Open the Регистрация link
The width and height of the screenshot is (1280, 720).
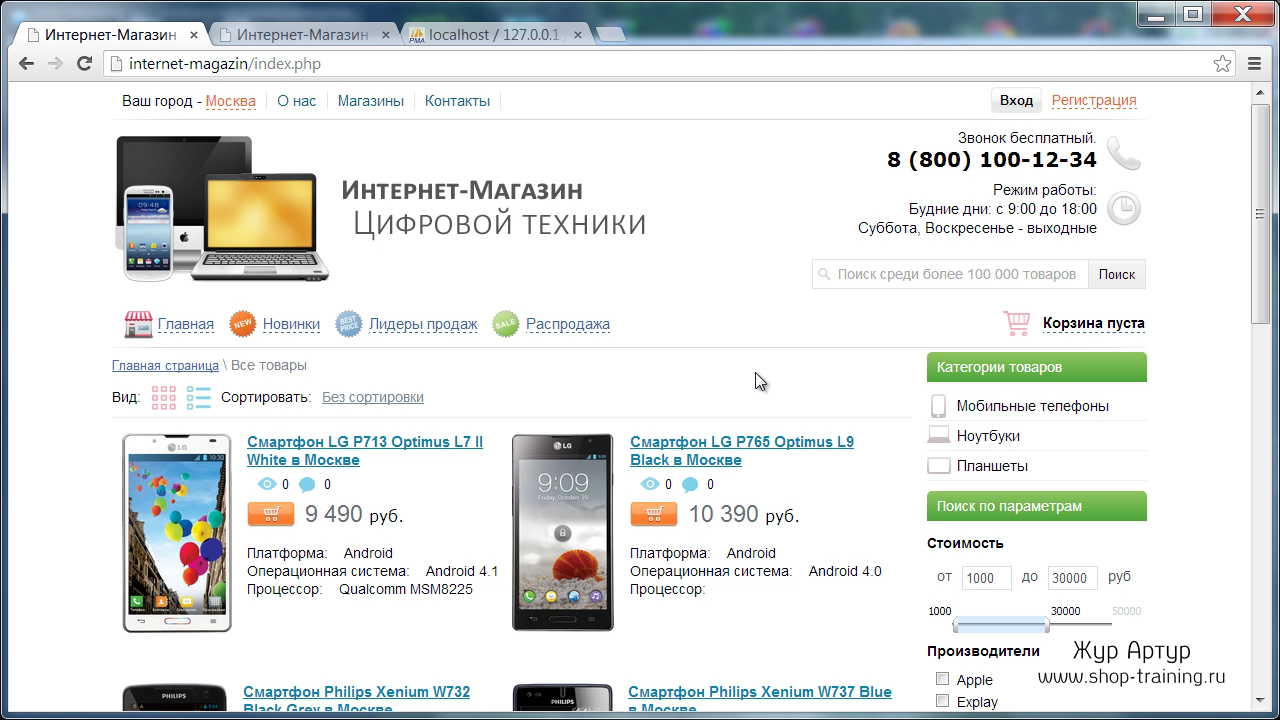(1094, 100)
